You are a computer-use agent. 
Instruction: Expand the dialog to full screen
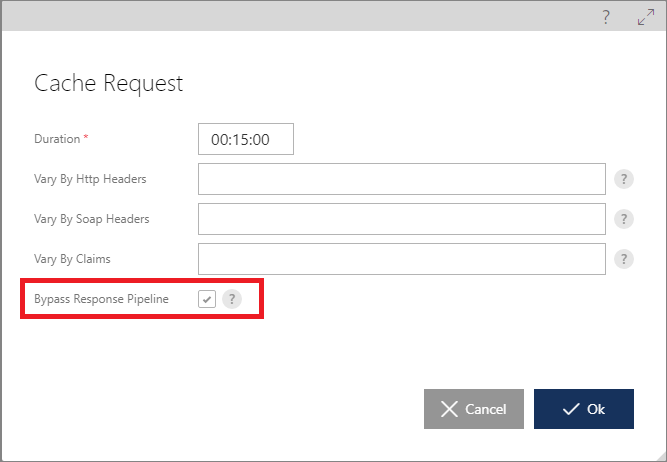pyautogui.click(x=646, y=17)
